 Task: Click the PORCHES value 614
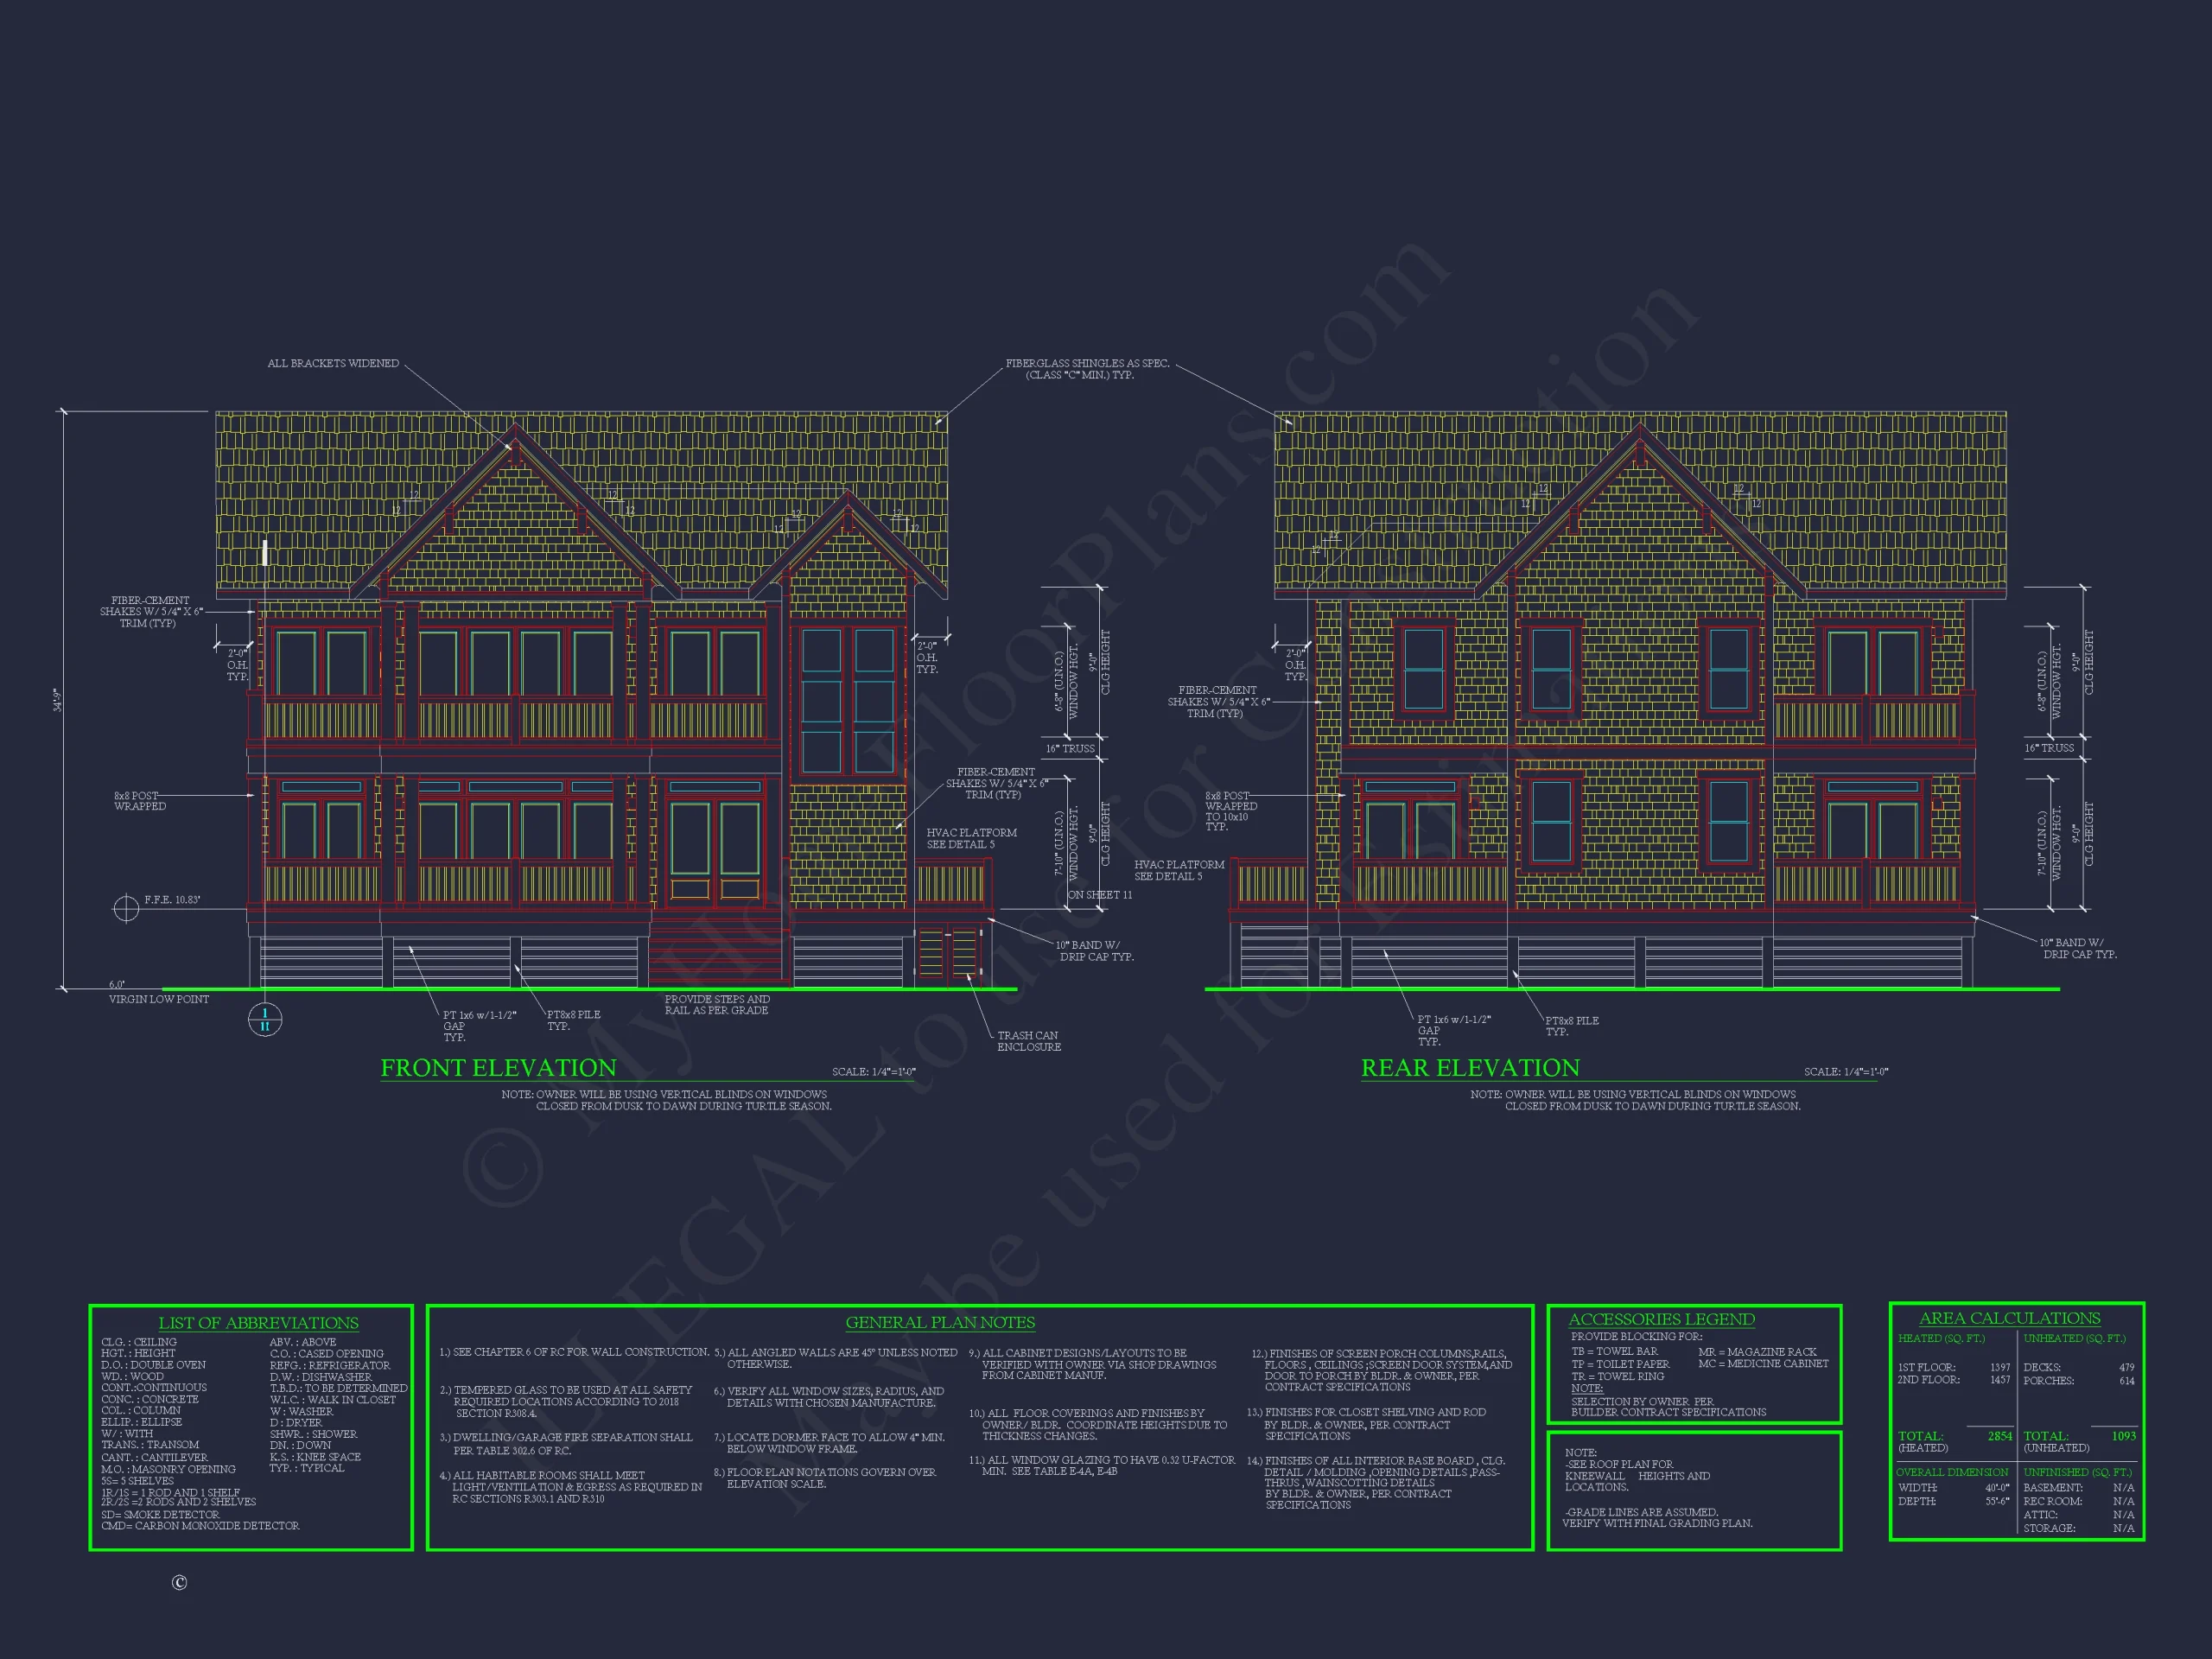2126,1381
